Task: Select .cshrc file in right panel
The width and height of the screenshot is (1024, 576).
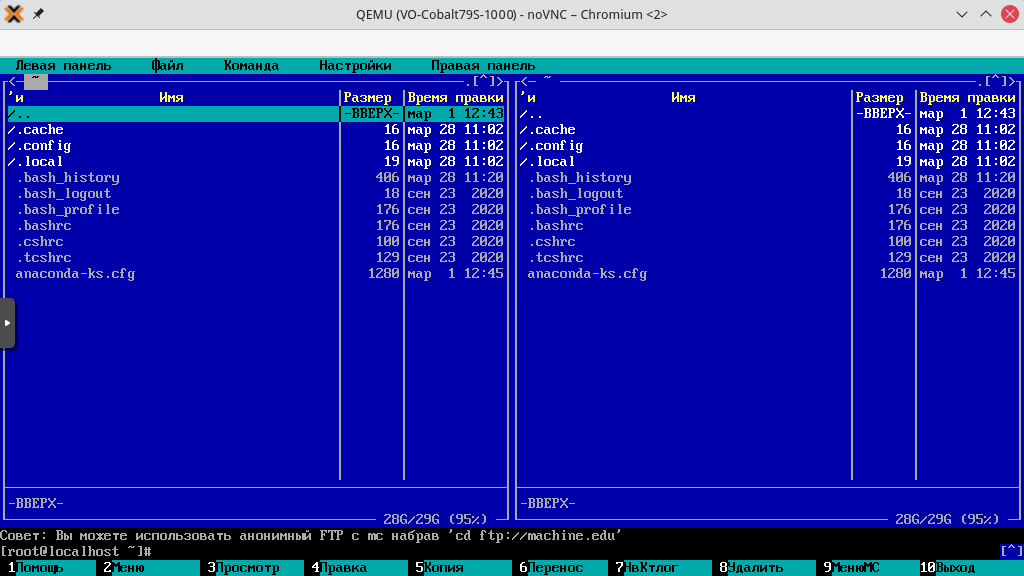Action: (768, 242)
